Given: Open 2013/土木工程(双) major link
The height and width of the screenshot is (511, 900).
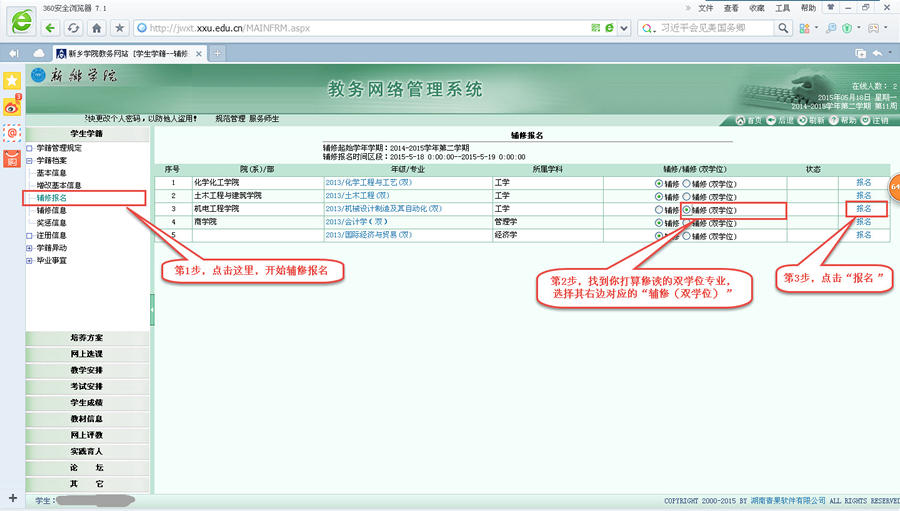Looking at the screenshot, I should coord(358,196).
